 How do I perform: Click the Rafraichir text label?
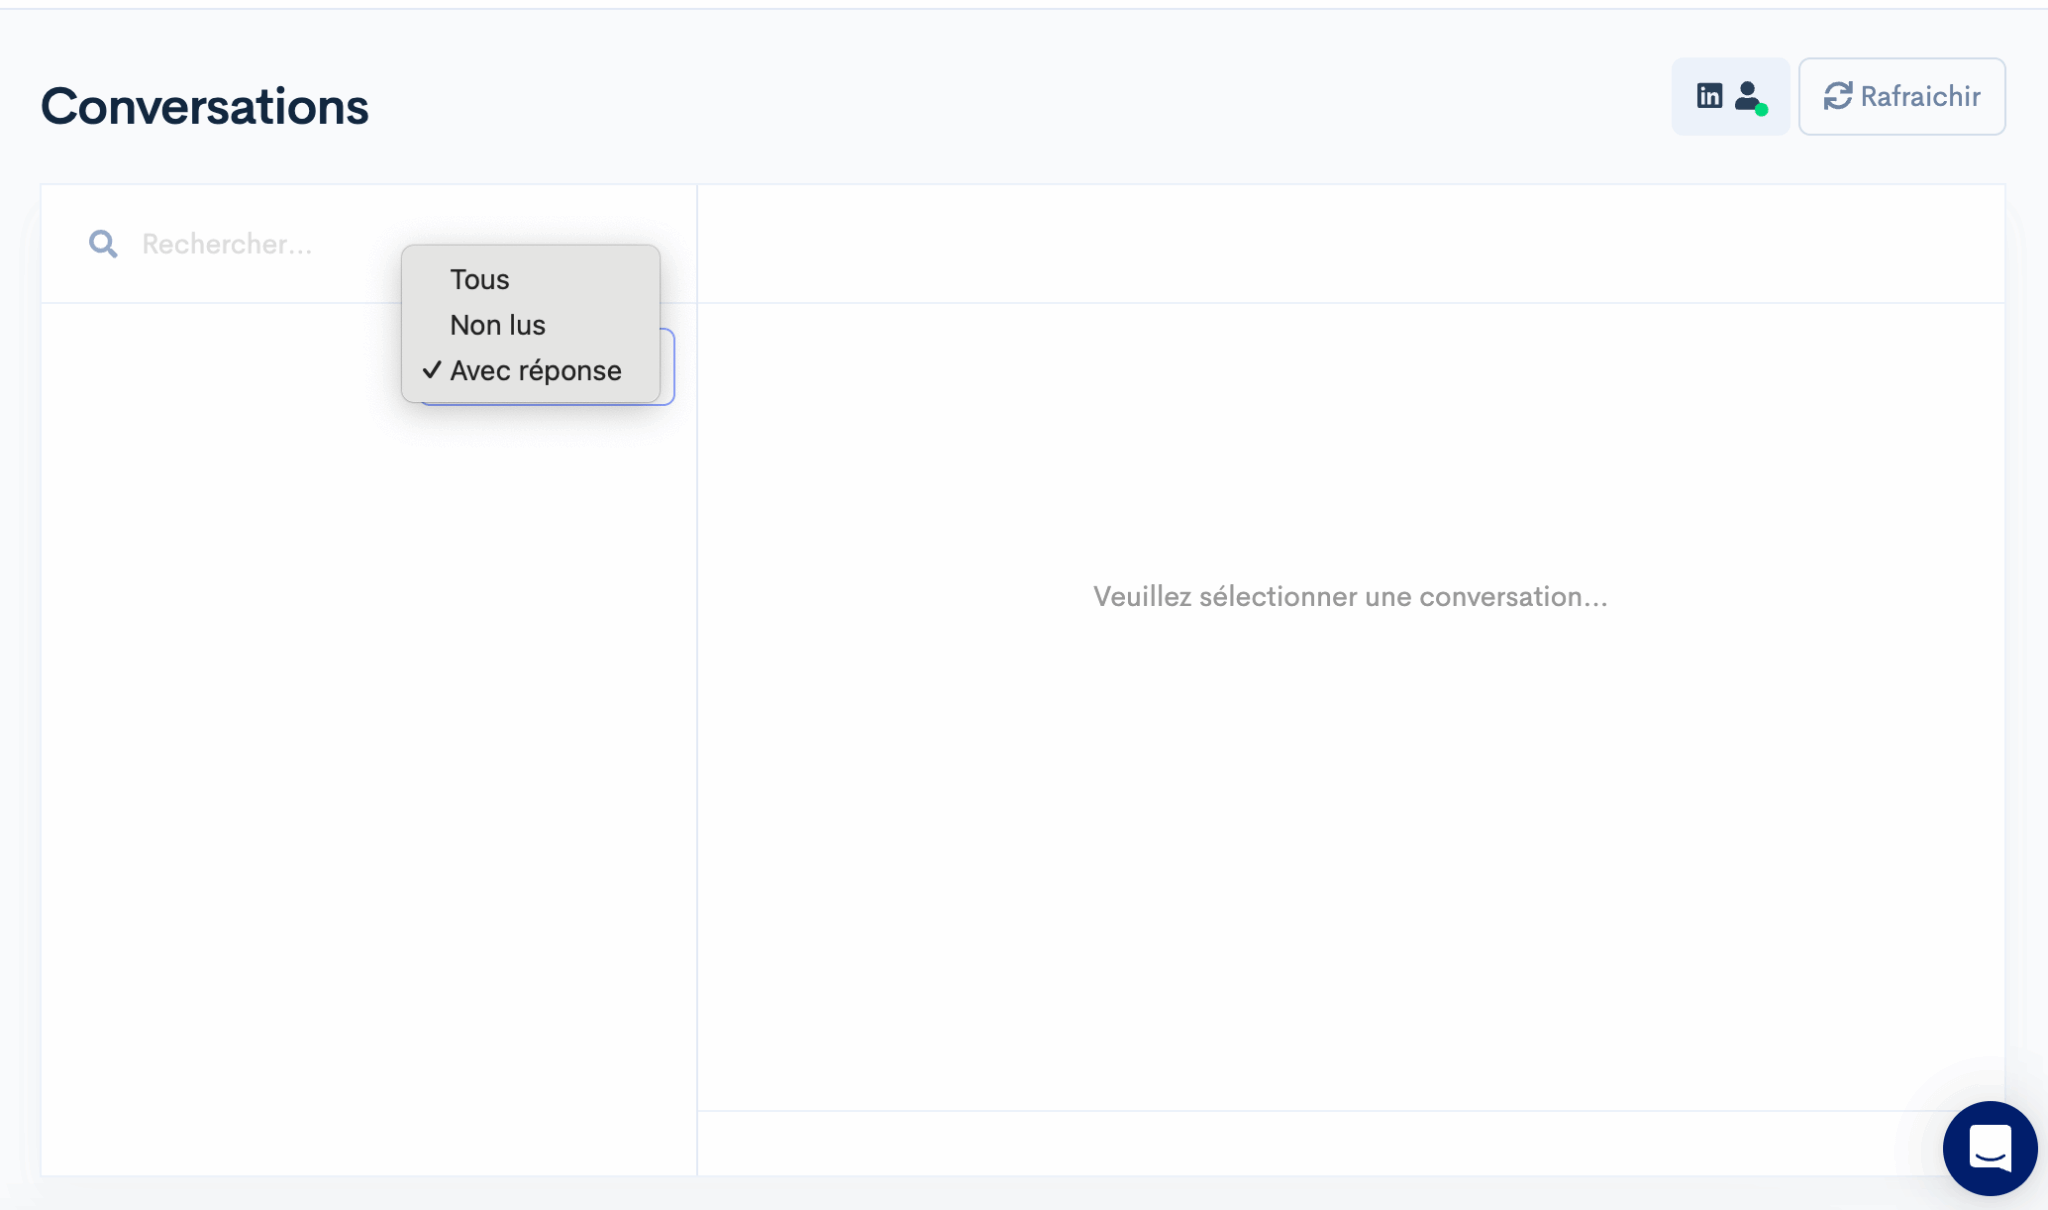tap(1920, 96)
